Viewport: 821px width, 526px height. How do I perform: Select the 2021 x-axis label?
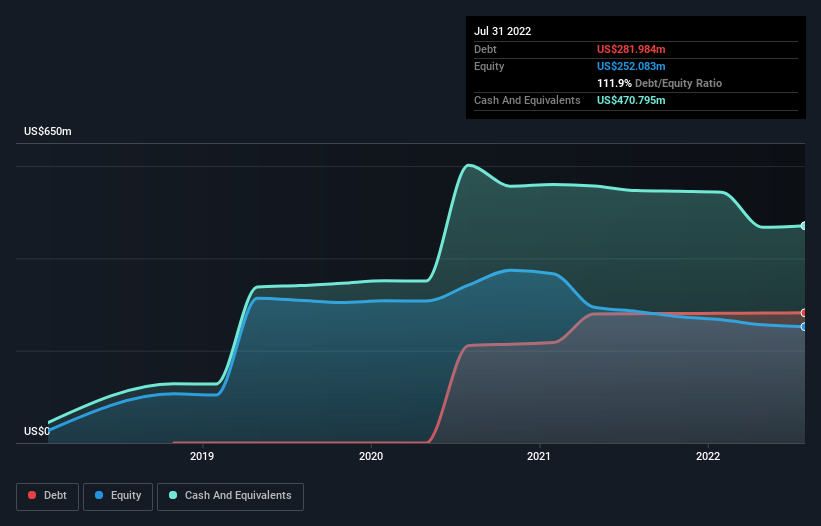539,456
